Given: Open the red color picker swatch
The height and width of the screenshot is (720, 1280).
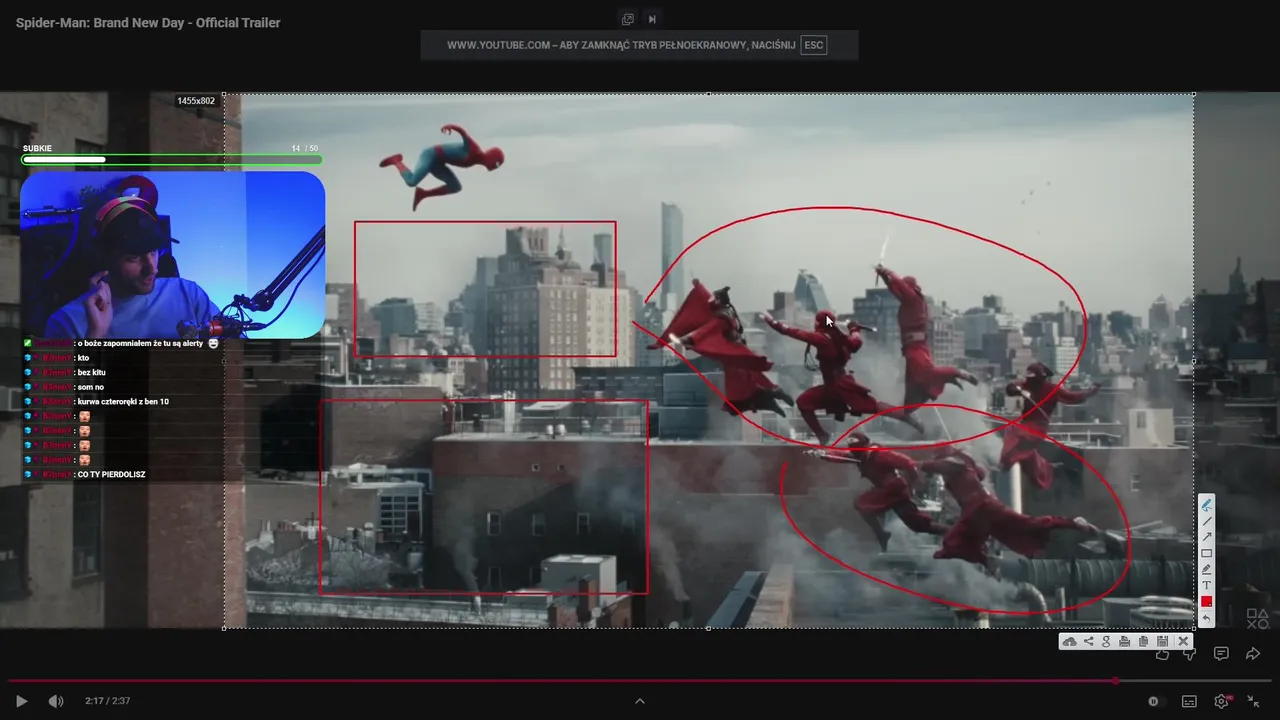Looking at the screenshot, I should [1206, 601].
